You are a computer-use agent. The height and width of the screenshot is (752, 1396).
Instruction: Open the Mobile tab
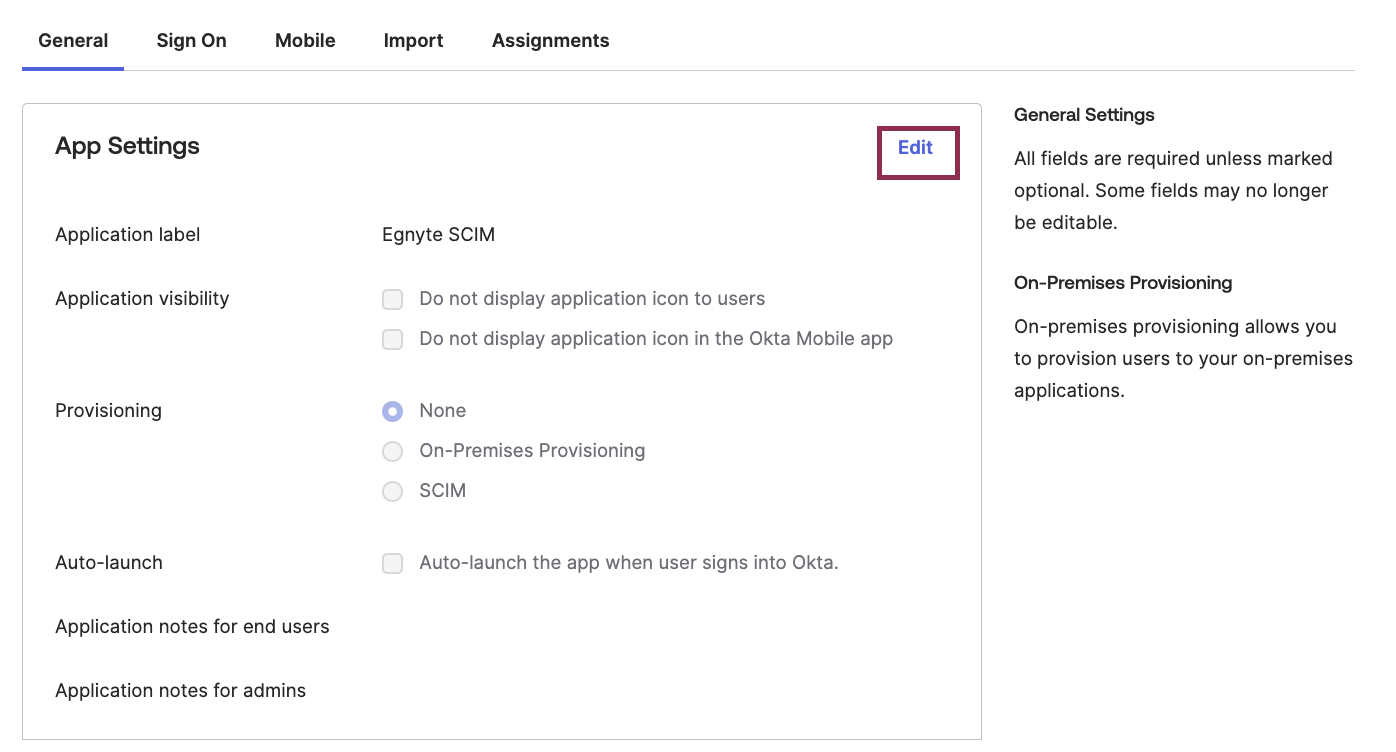(304, 40)
